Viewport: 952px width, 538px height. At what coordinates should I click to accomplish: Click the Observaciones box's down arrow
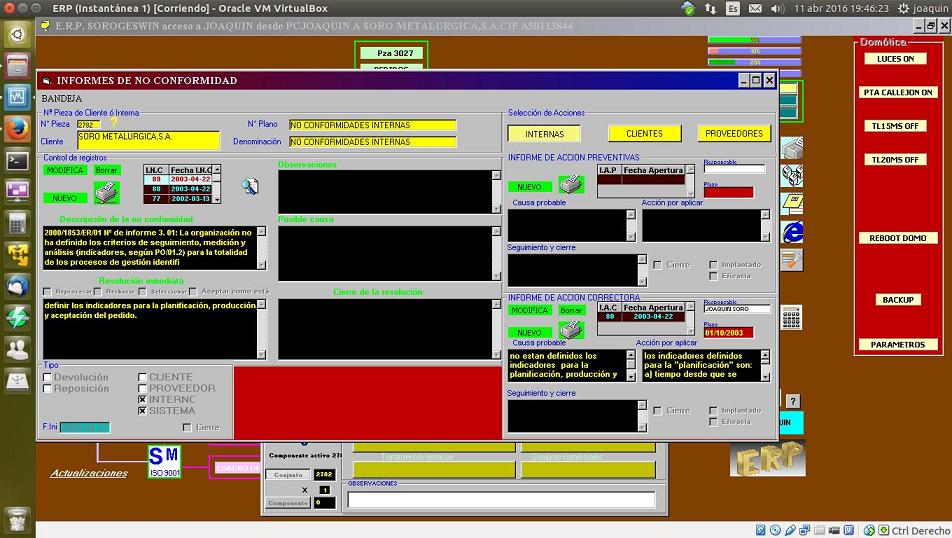tap(496, 208)
